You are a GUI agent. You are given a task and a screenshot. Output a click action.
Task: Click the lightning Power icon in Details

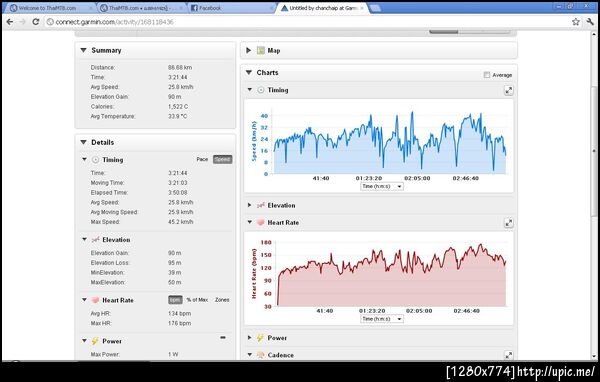tap(95, 341)
